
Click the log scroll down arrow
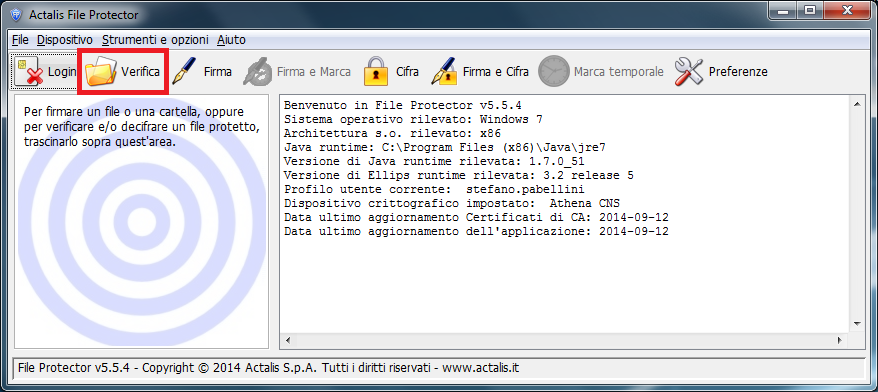point(856,324)
